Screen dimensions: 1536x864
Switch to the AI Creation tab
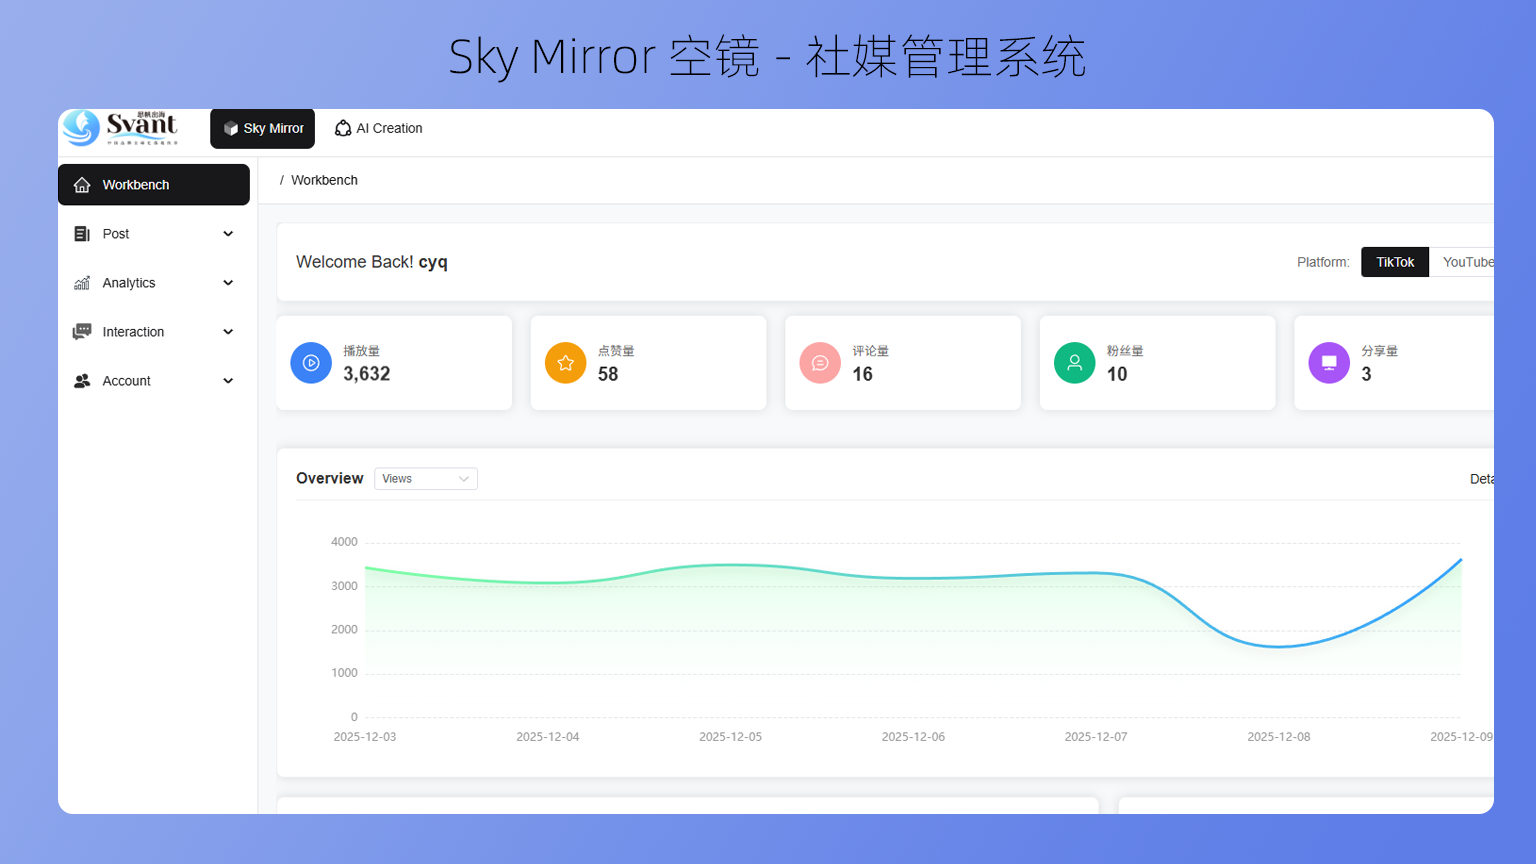click(x=379, y=128)
